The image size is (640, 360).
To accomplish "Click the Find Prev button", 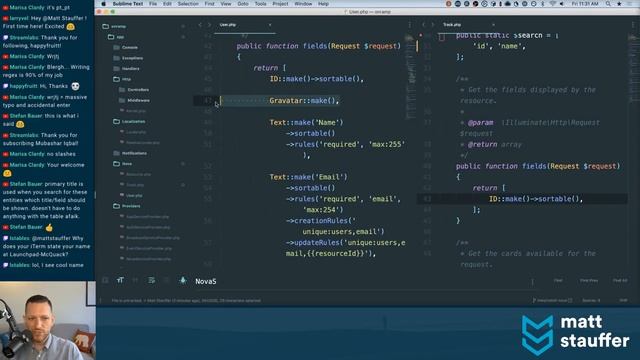I will [x=589, y=280].
